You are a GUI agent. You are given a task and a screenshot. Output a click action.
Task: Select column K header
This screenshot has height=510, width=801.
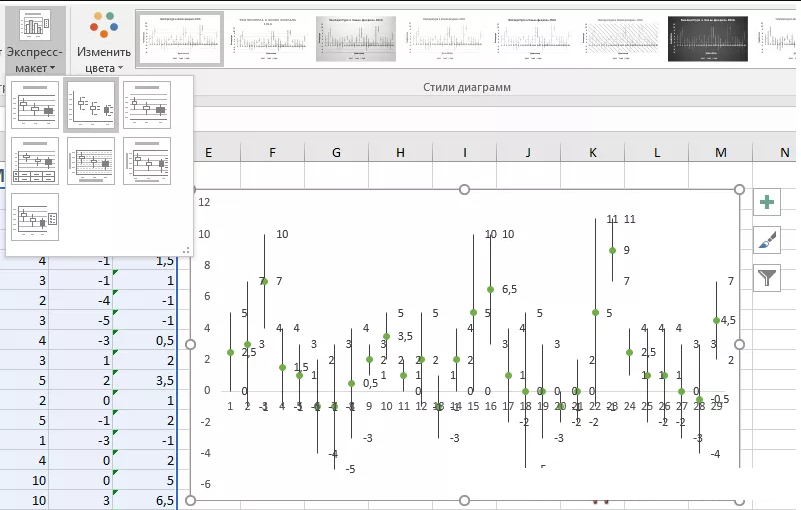(593, 152)
